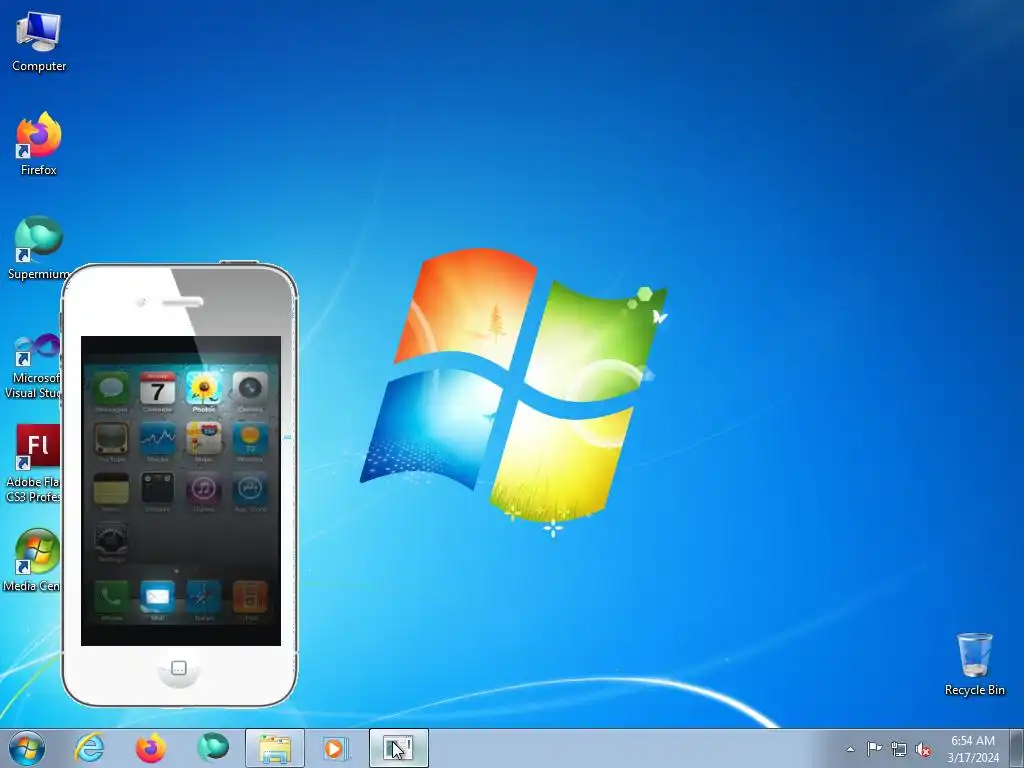Image resolution: width=1024 pixels, height=768 pixels.
Task: Open the App Store on the iPhone
Action: (250, 488)
